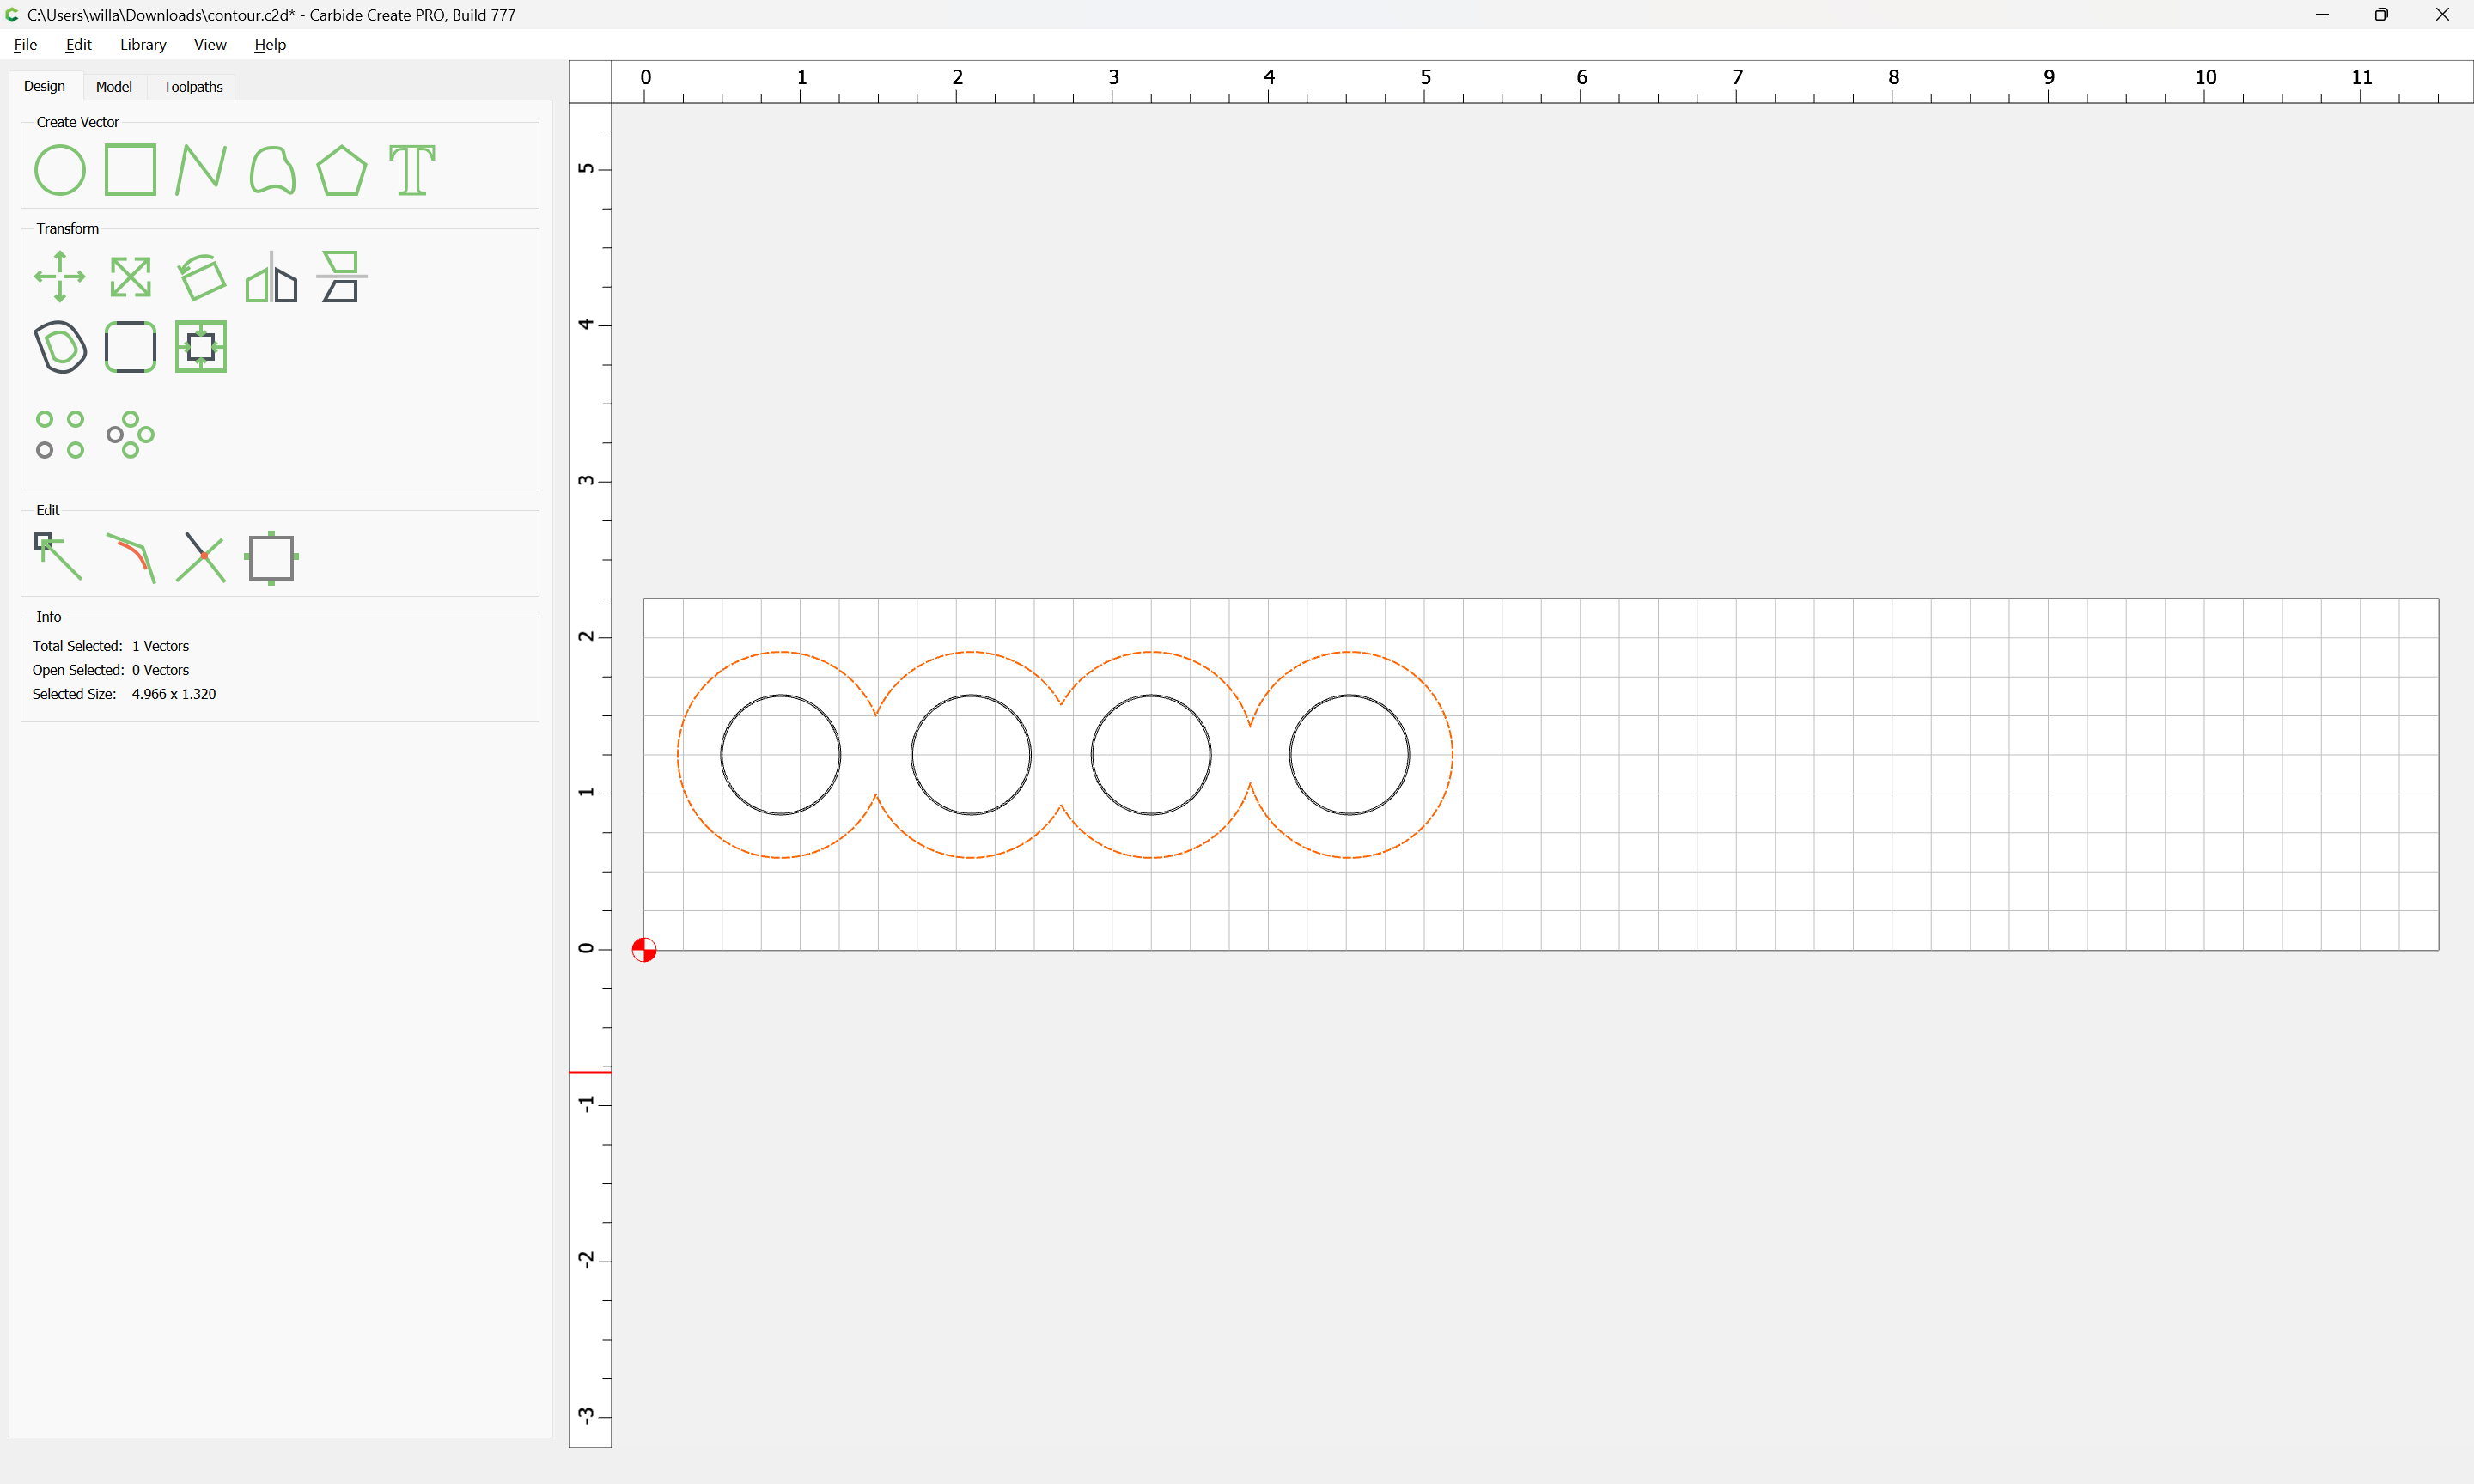Click the red origin marker on canvas
The width and height of the screenshot is (2474, 1484).
[644, 950]
